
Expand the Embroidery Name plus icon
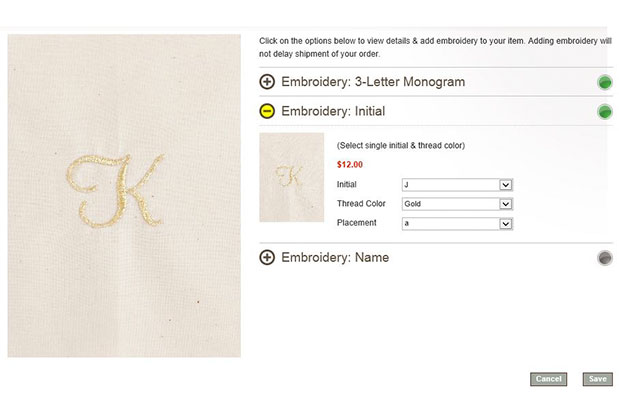(267, 257)
